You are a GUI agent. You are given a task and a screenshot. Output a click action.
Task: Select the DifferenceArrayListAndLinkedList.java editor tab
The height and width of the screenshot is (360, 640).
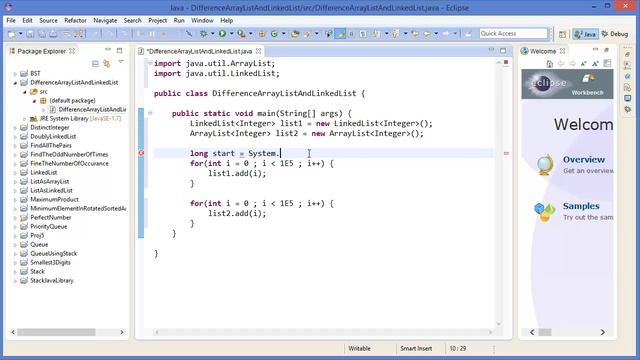click(199, 51)
